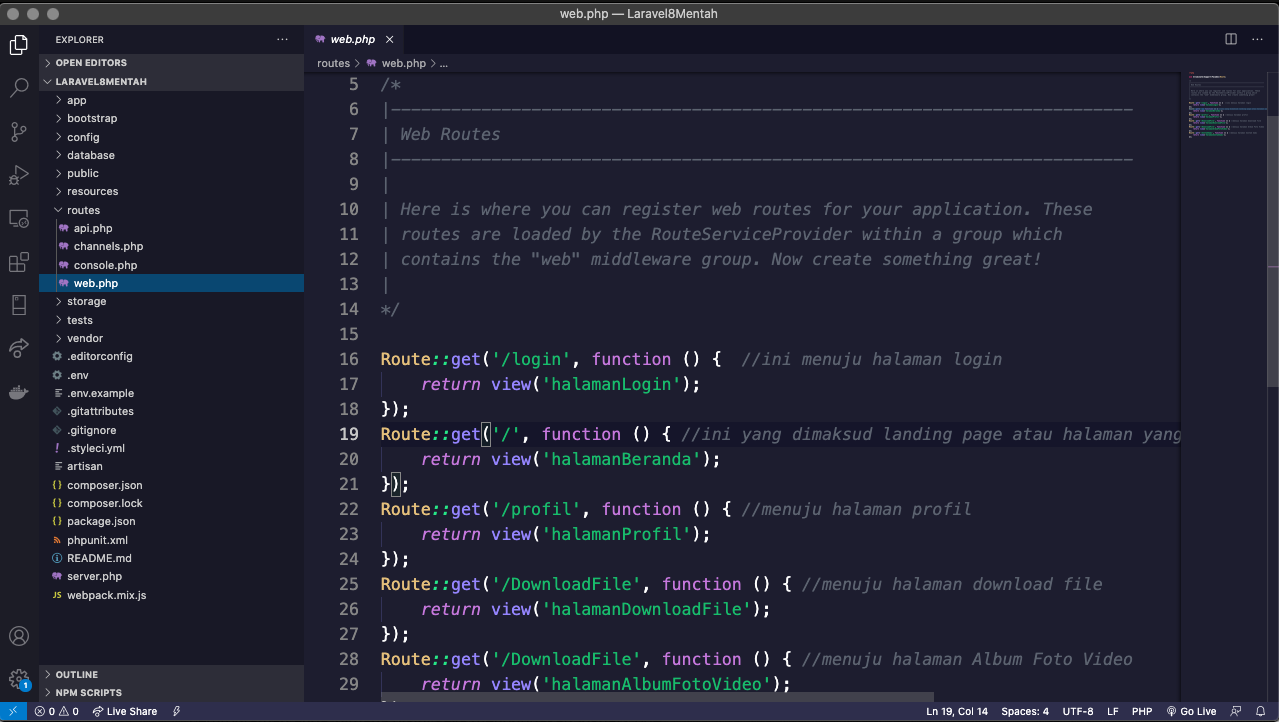Open the Extensions view icon
1279x722 pixels.
tap(19, 262)
